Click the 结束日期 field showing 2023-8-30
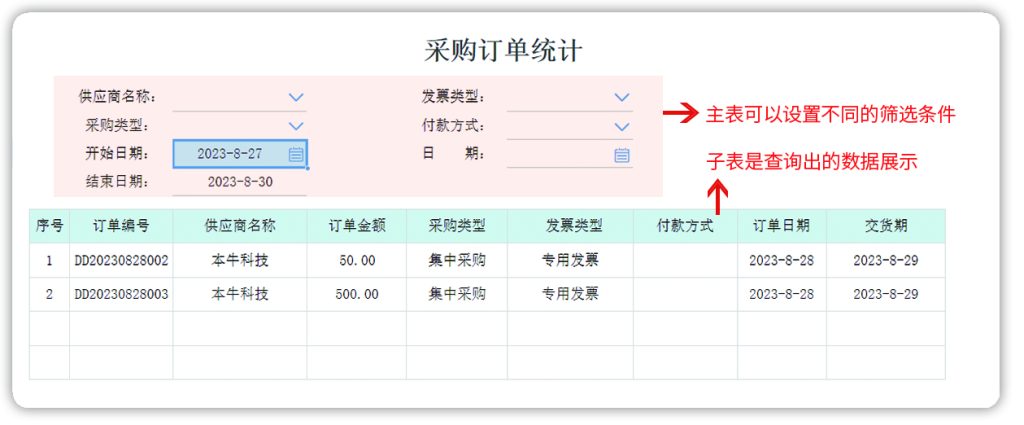Viewport: 1024px width, 425px height. [240, 182]
